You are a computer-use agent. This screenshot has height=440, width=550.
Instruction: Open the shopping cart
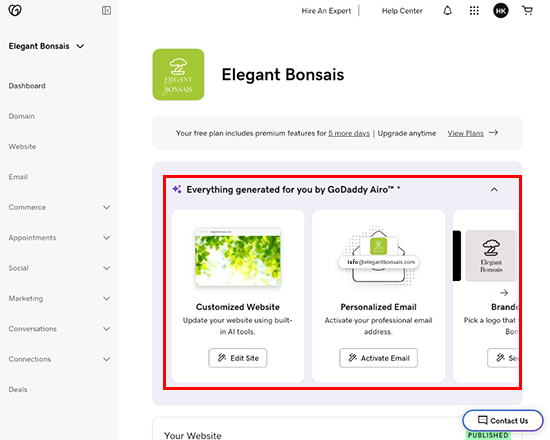coord(527,11)
